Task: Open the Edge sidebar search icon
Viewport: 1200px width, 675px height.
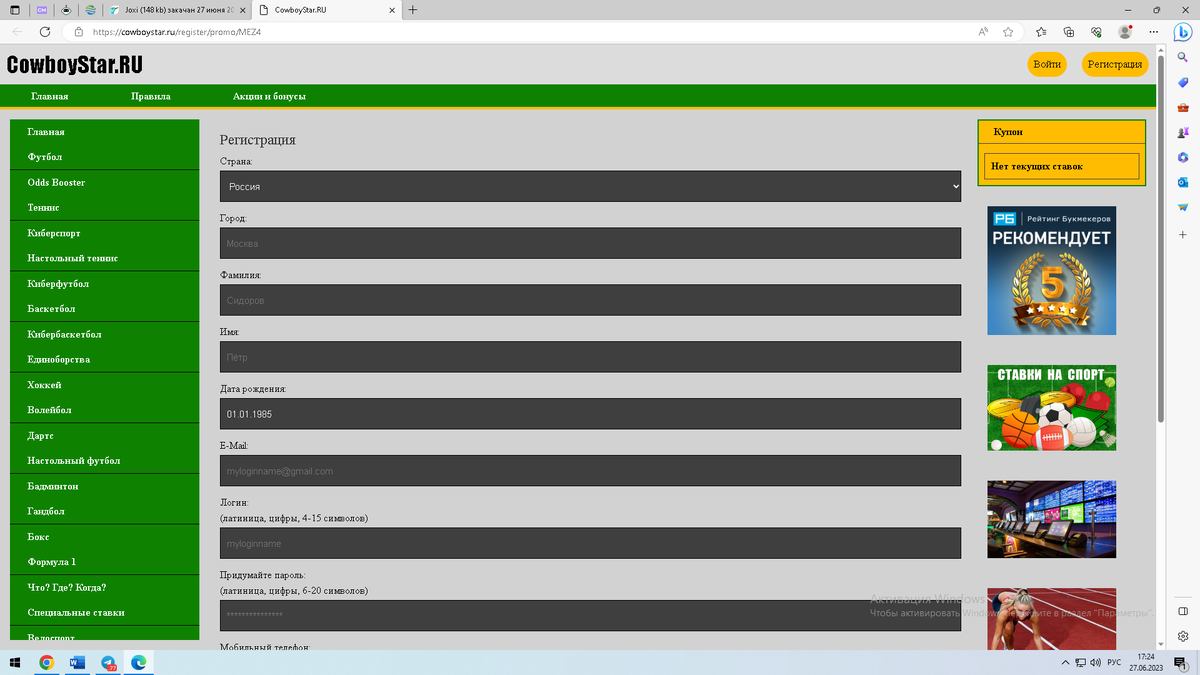Action: click(x=1183, y=58)
